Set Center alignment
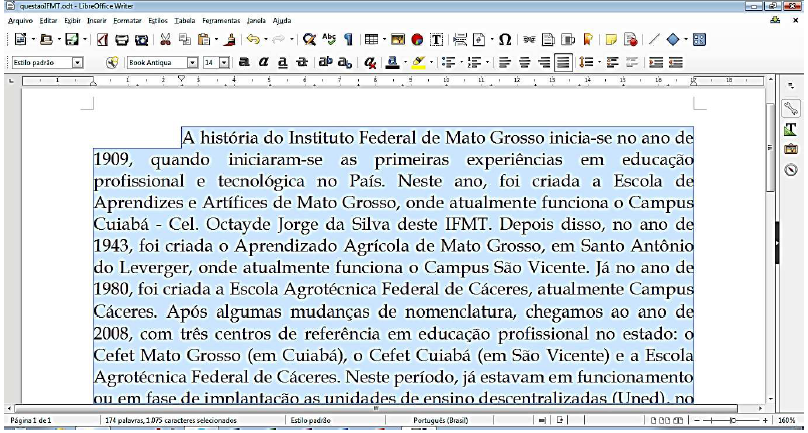This screenshot has width=808, height=433. click(525, 62)
